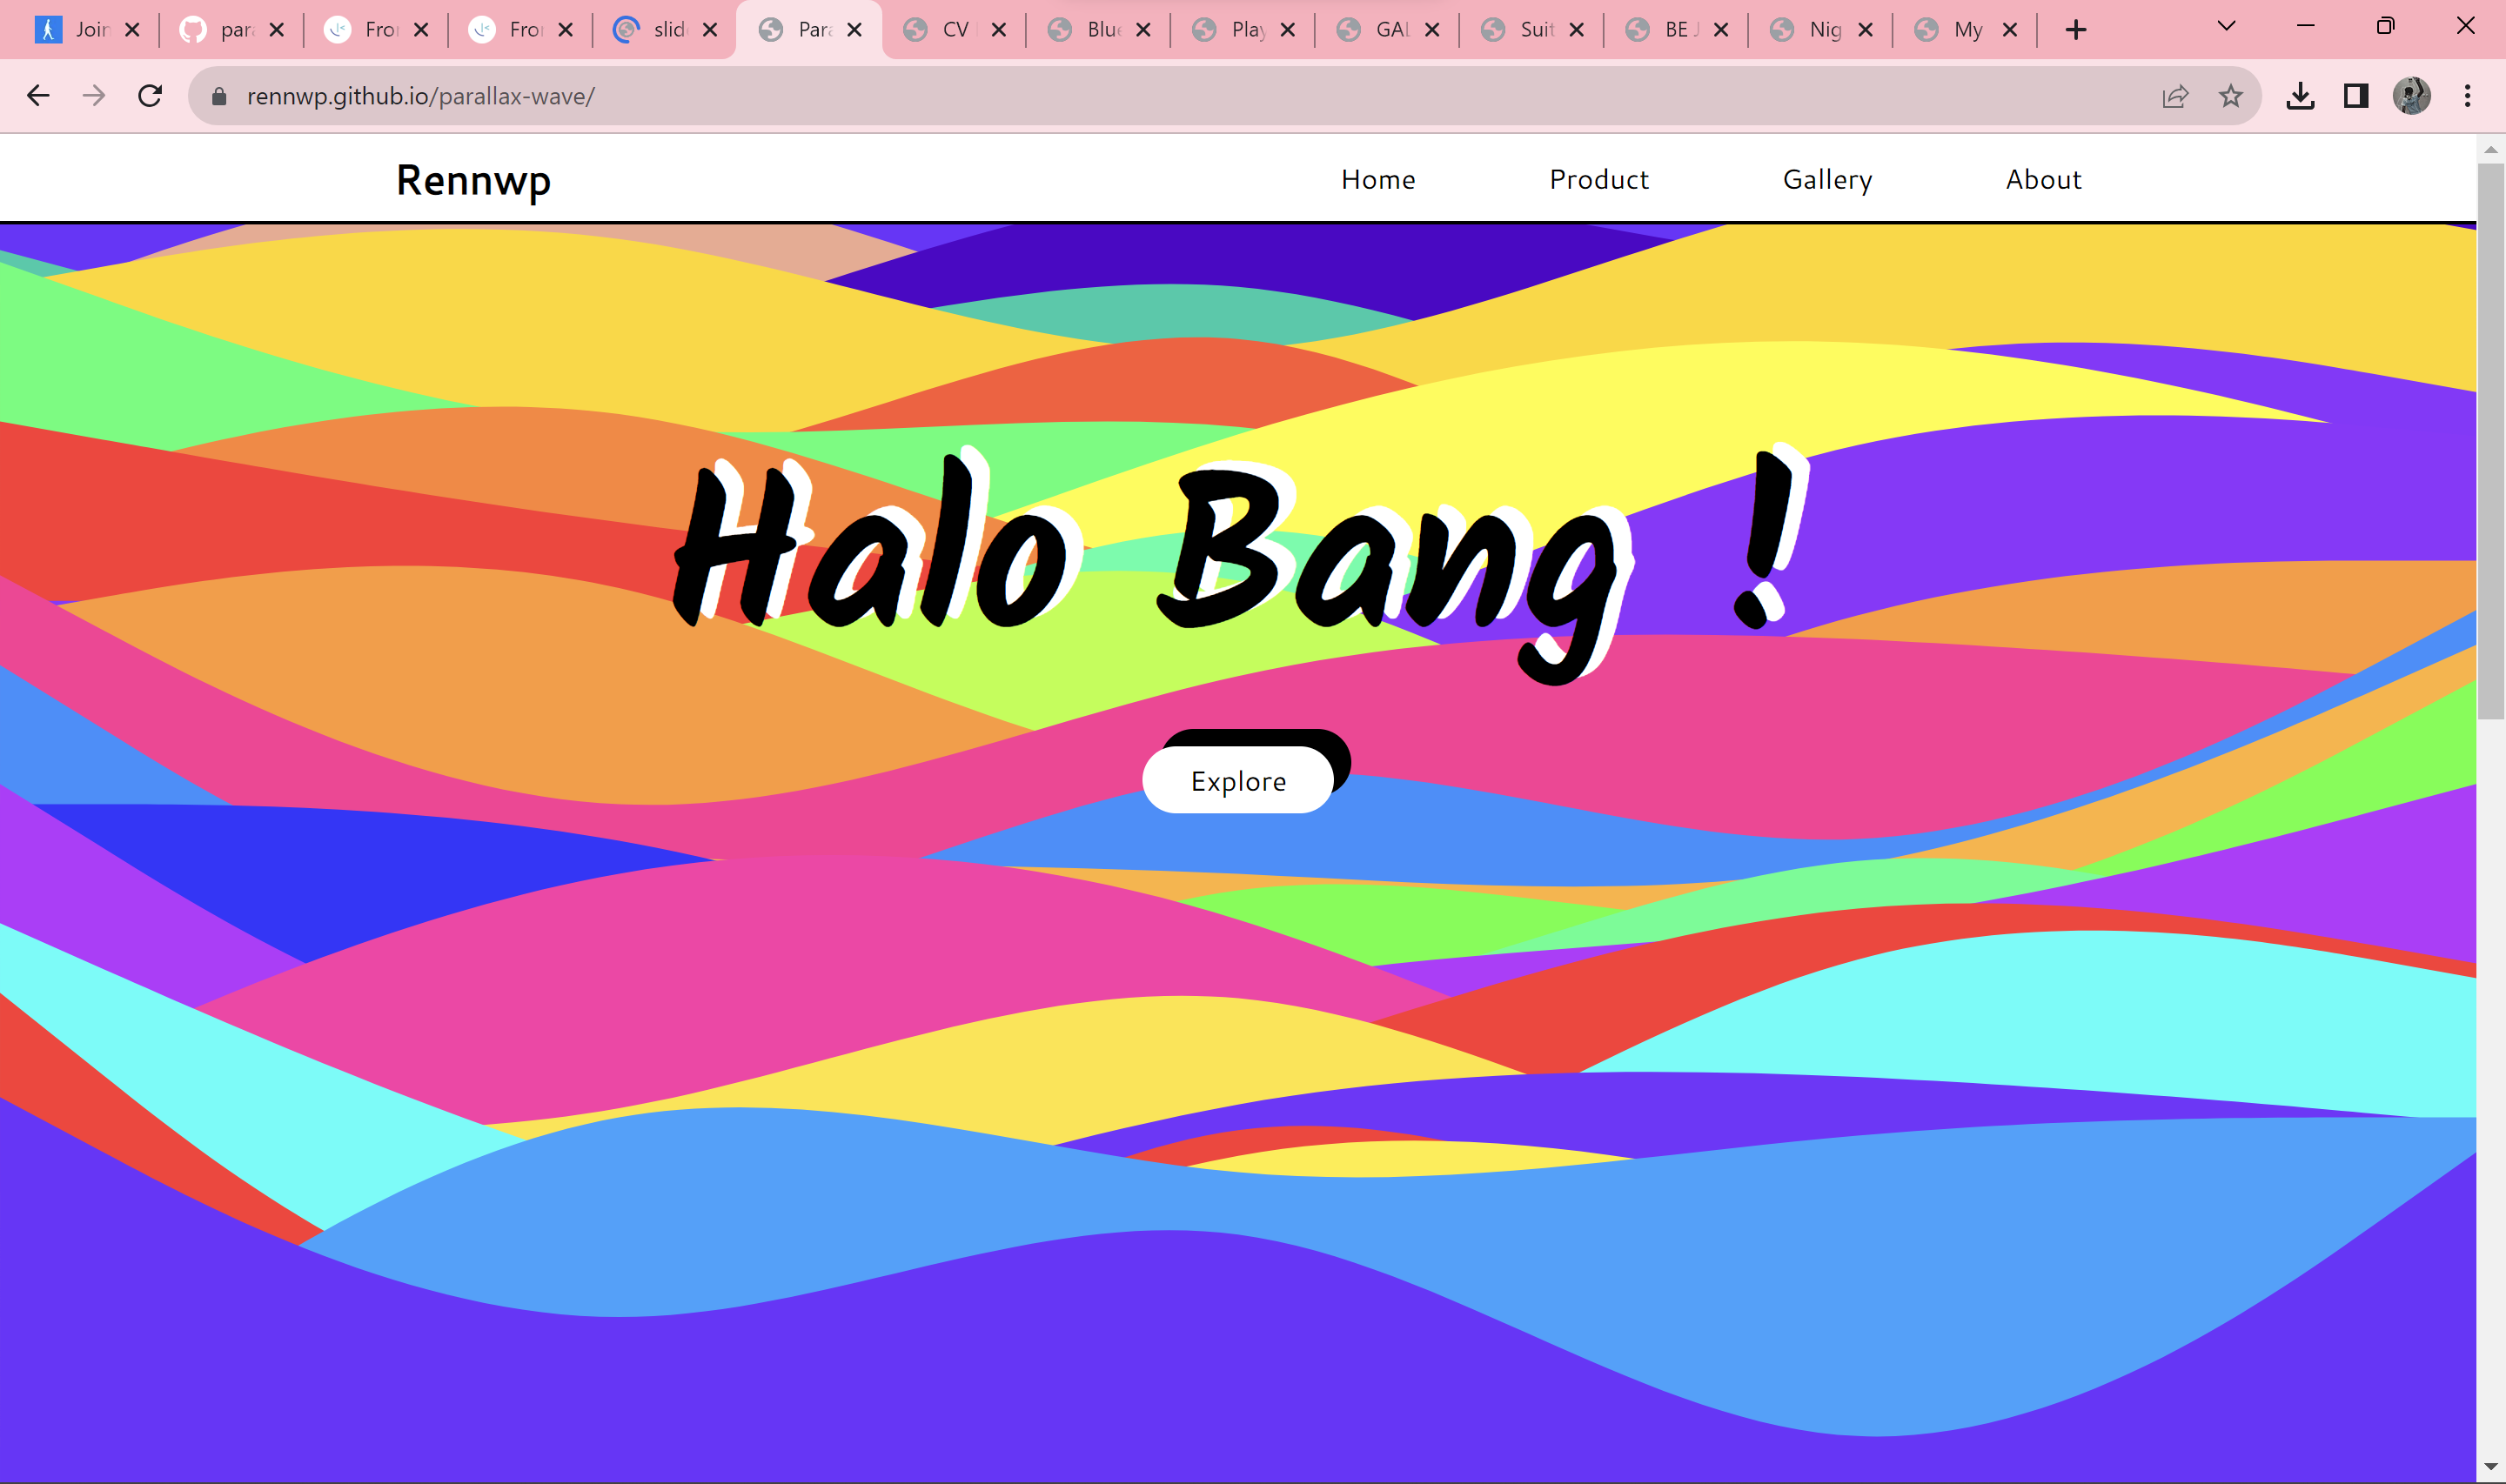This screenshot has width=2506, height=1484.
Task: Click the share page icon in the address bar
Action: coord(2175,96)
